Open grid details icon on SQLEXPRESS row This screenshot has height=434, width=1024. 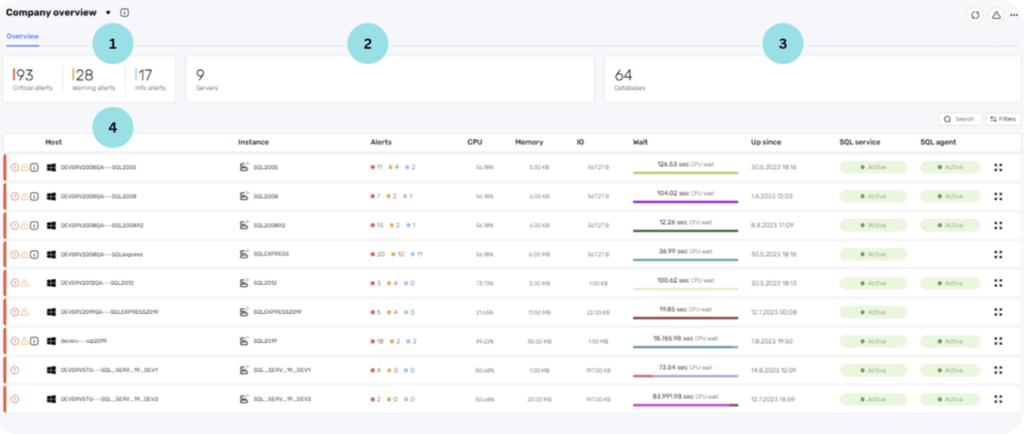(997, 254)
